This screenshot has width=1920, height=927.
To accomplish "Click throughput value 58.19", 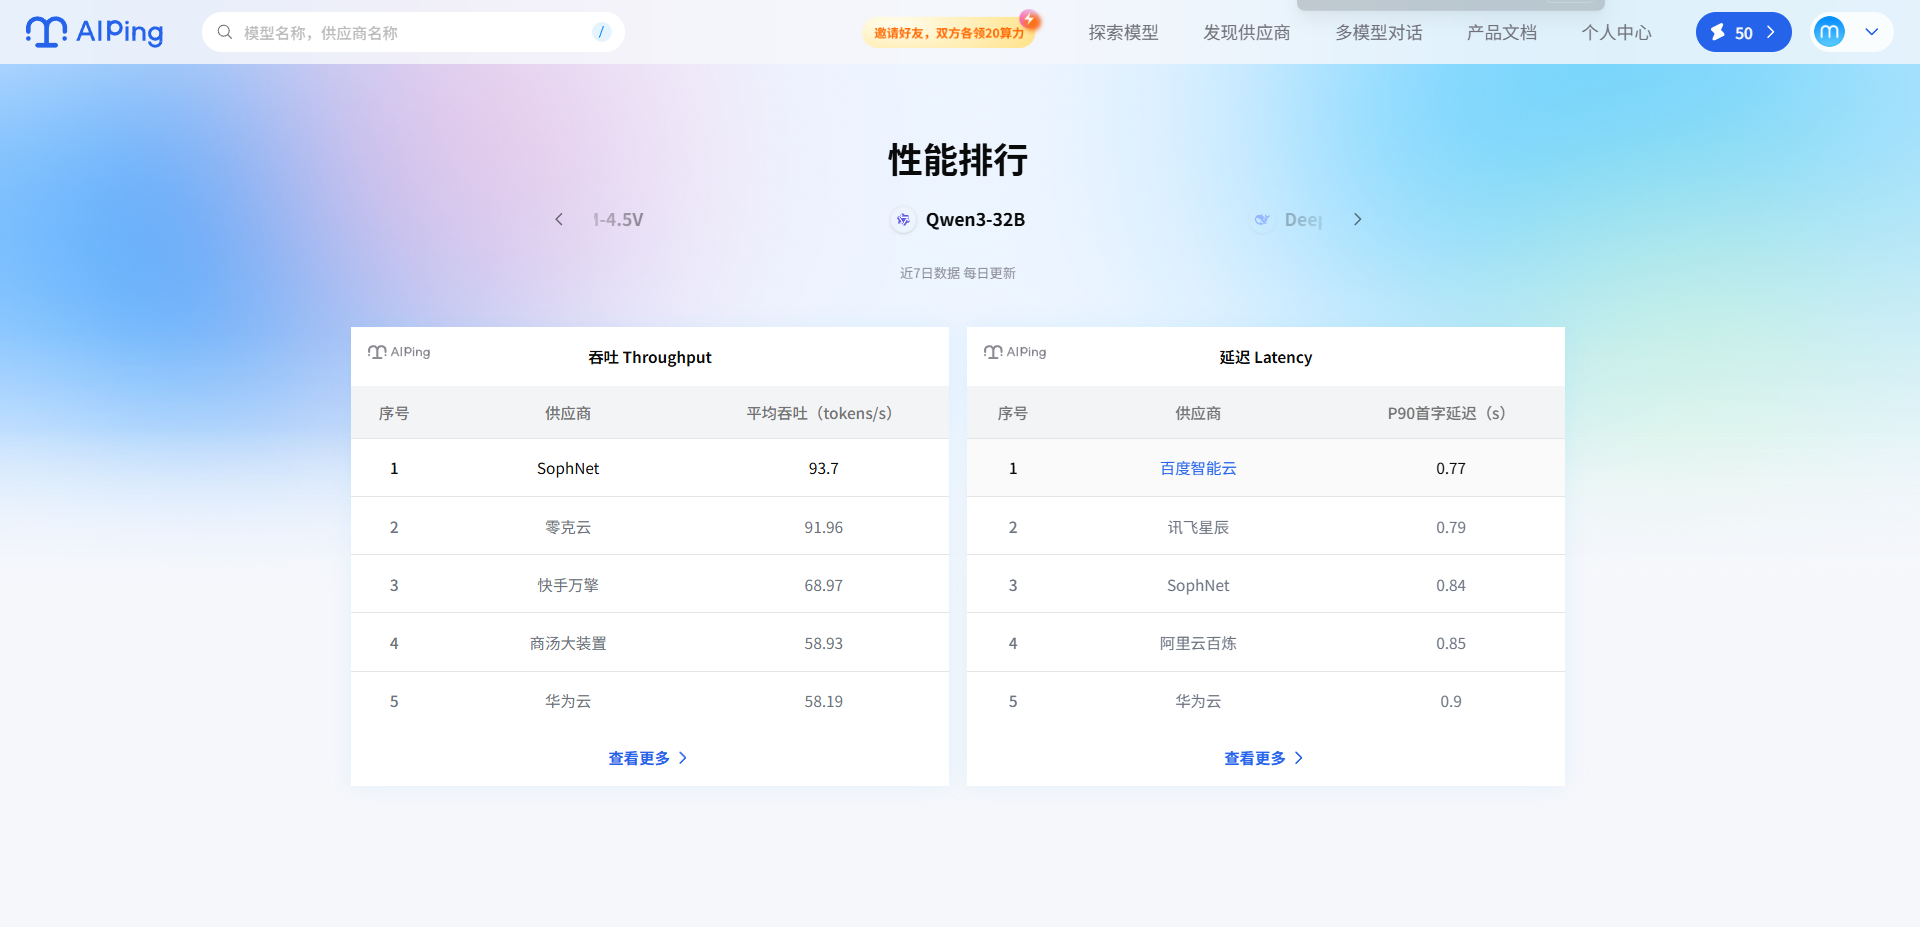I will pyautogui.click(x=824, y=701).
